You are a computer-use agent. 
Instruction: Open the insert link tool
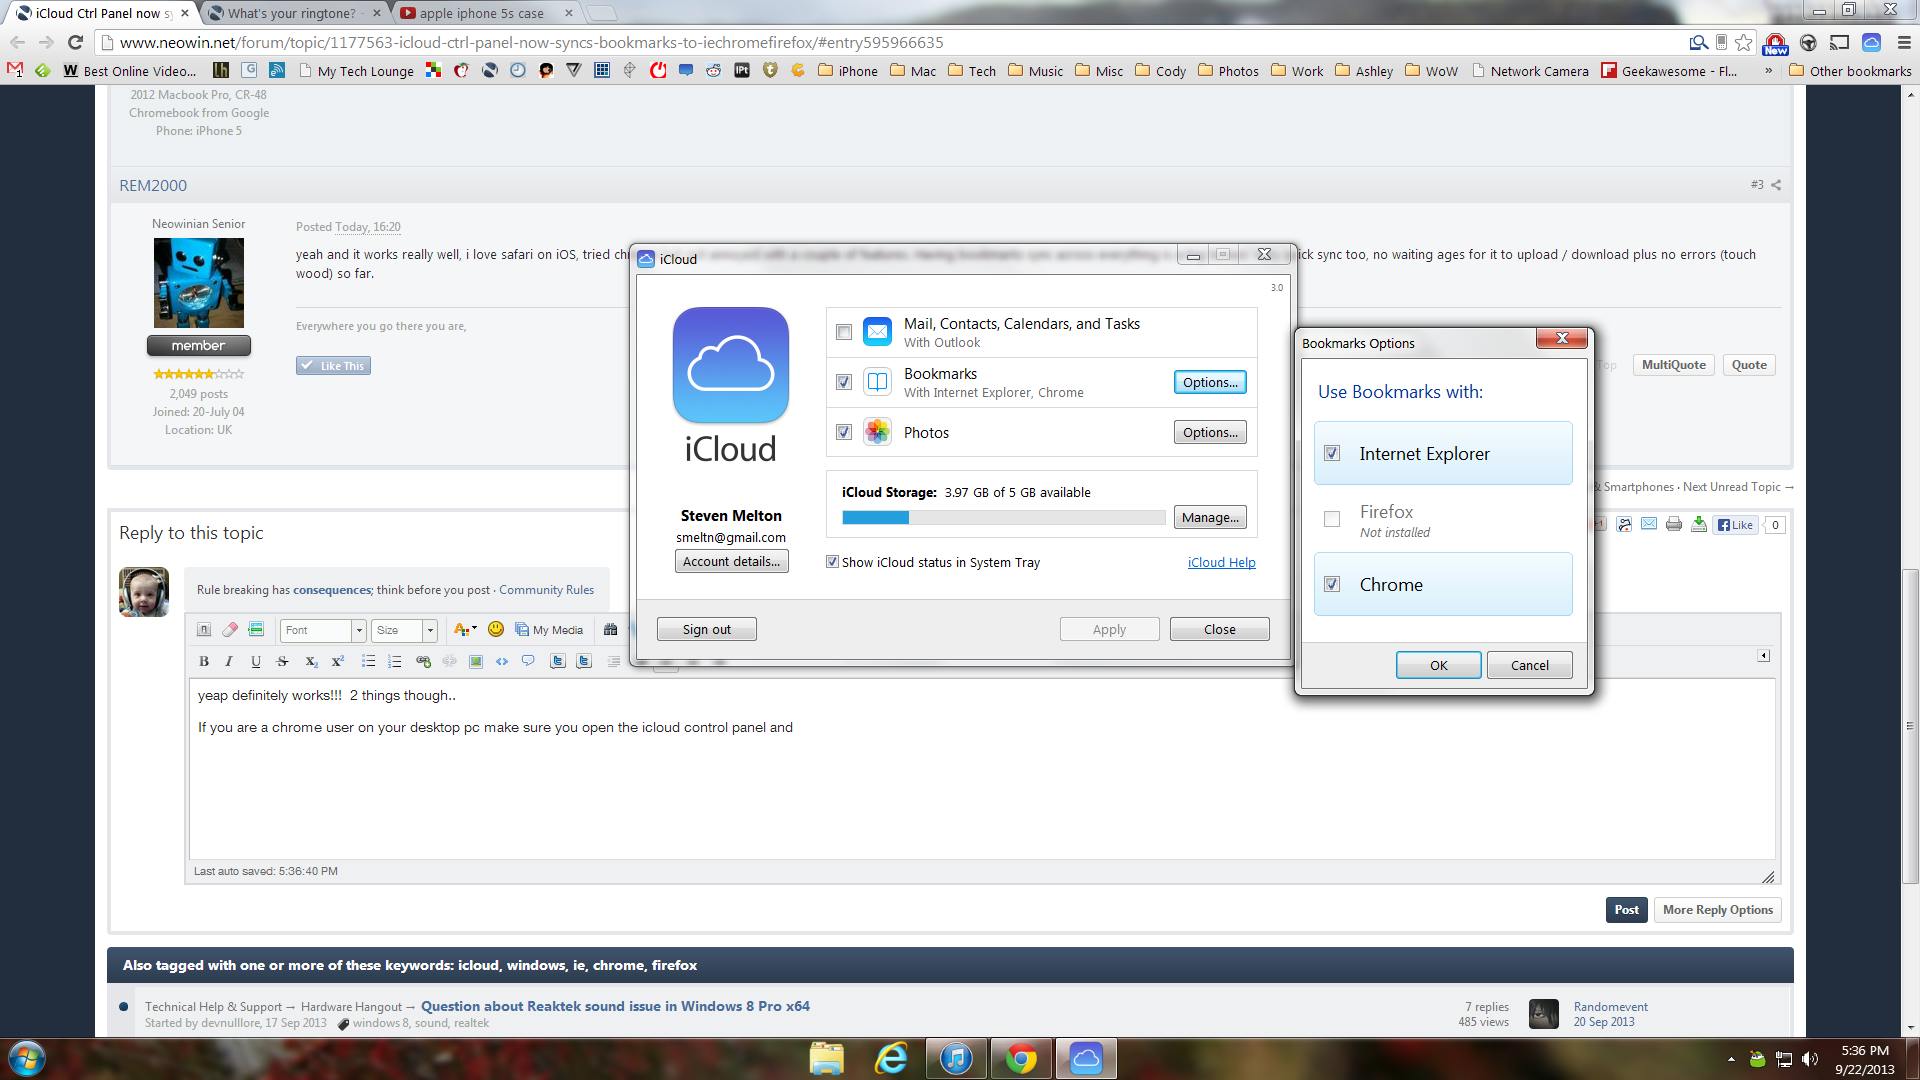[x=423, y=661]
